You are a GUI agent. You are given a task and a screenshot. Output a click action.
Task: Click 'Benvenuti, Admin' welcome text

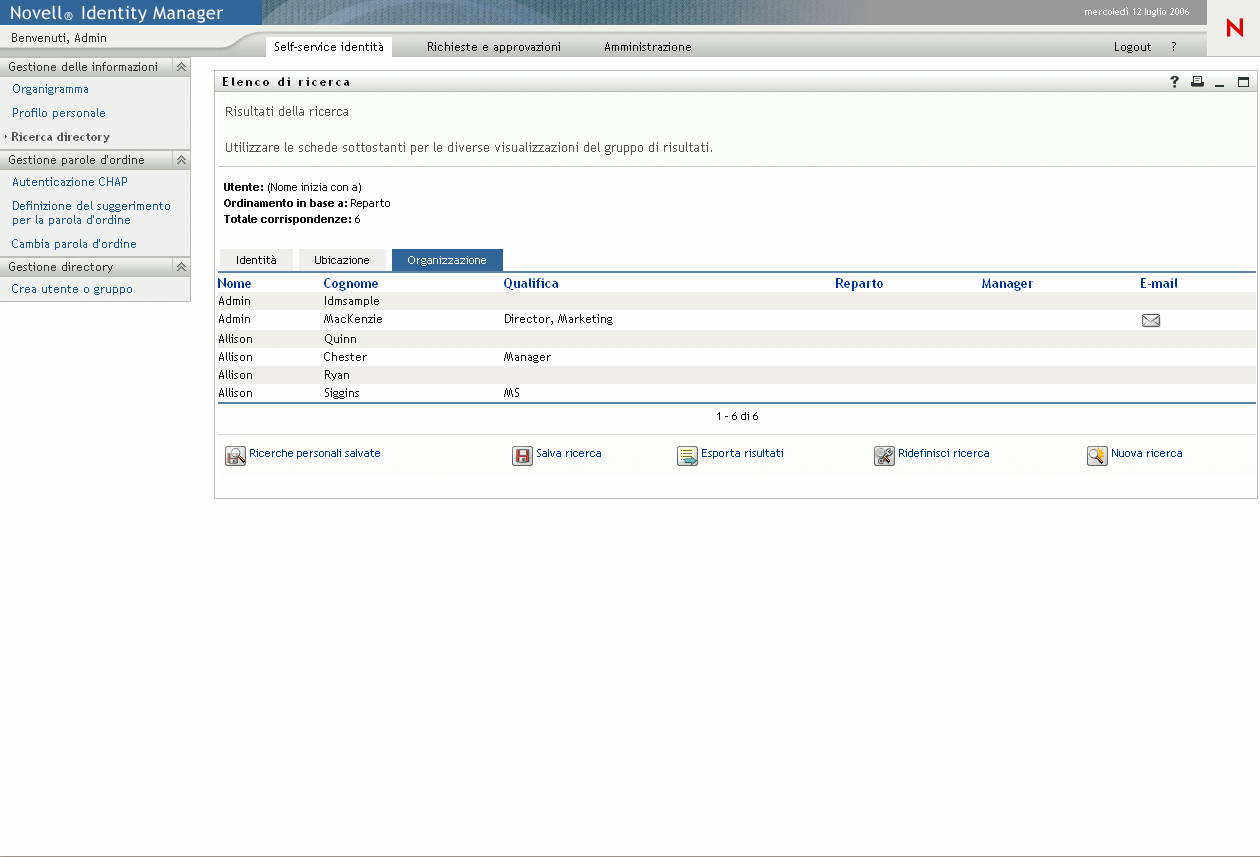coord(59,38)
